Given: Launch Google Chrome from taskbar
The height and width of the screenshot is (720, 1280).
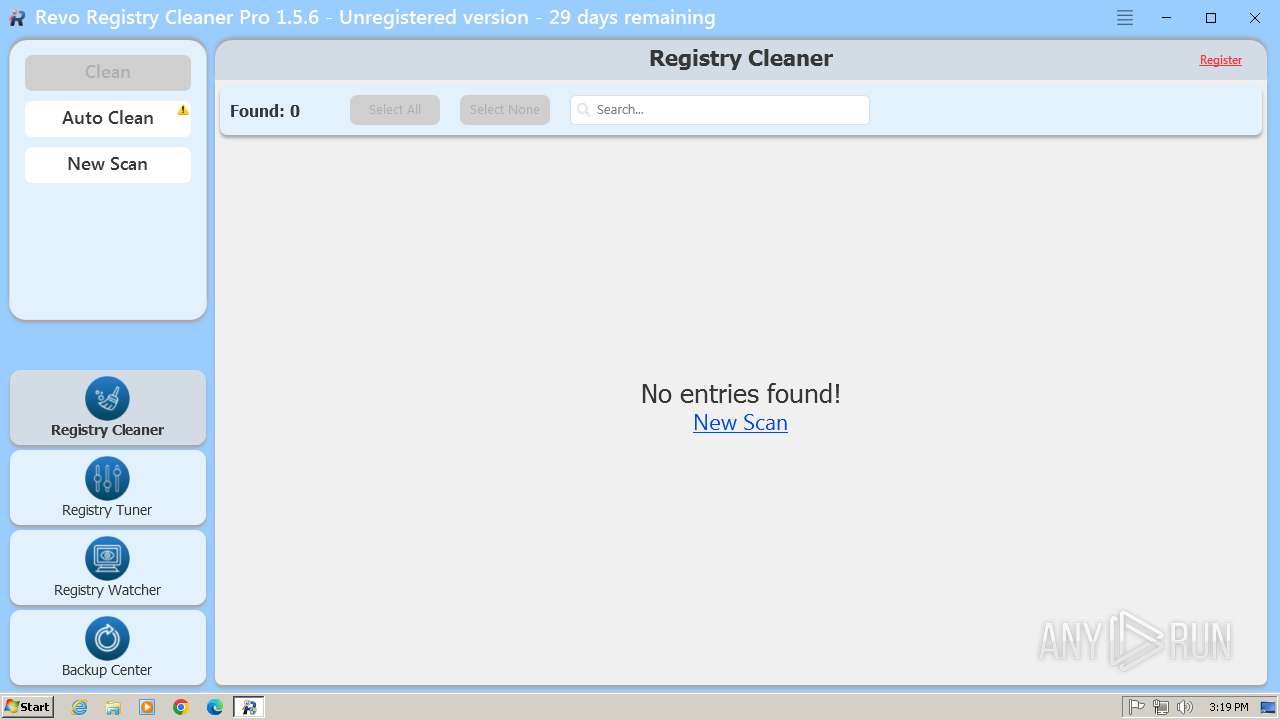Looking at the screenshot, I should pyautogui.click(x=181, y=707).
